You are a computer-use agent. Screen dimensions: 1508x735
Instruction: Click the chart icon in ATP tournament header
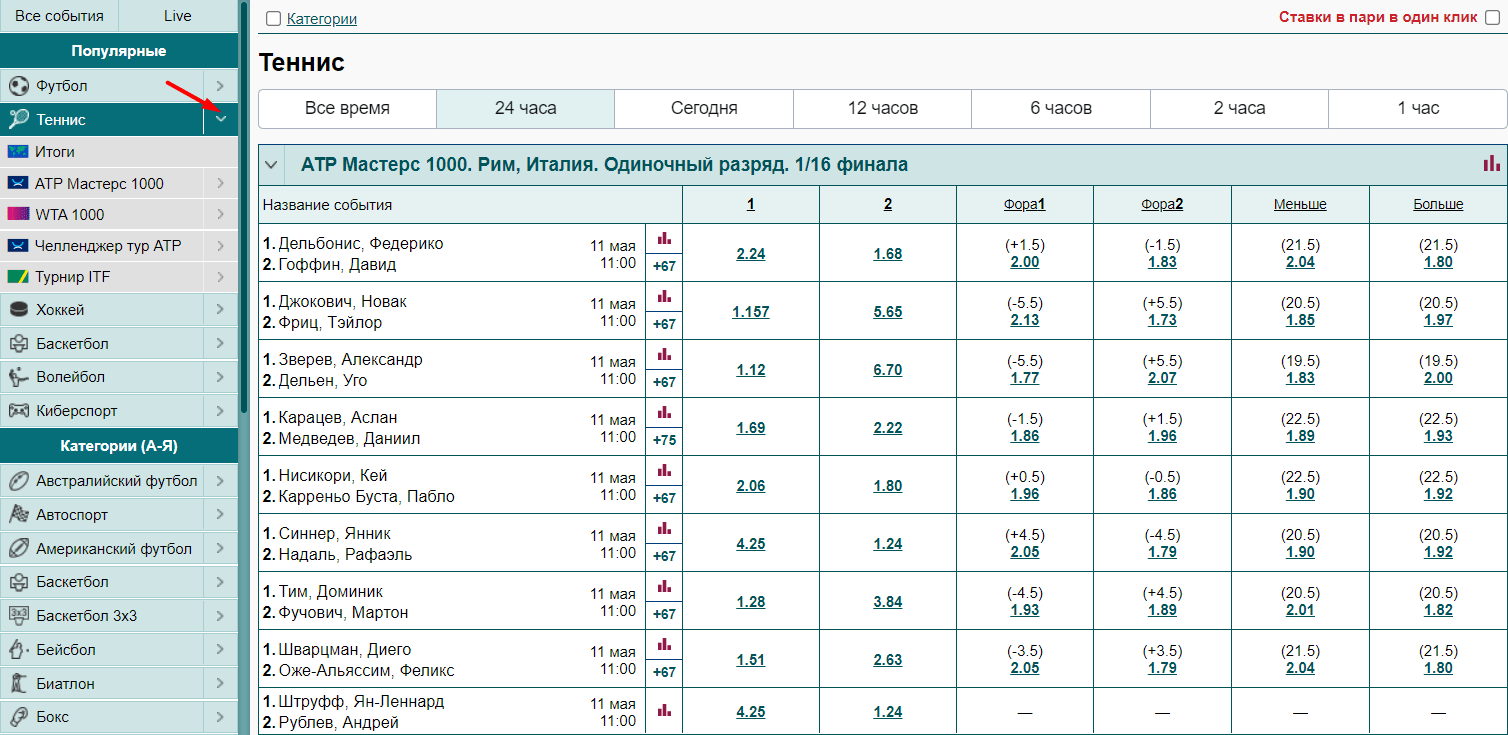[x=1491, y=163]
